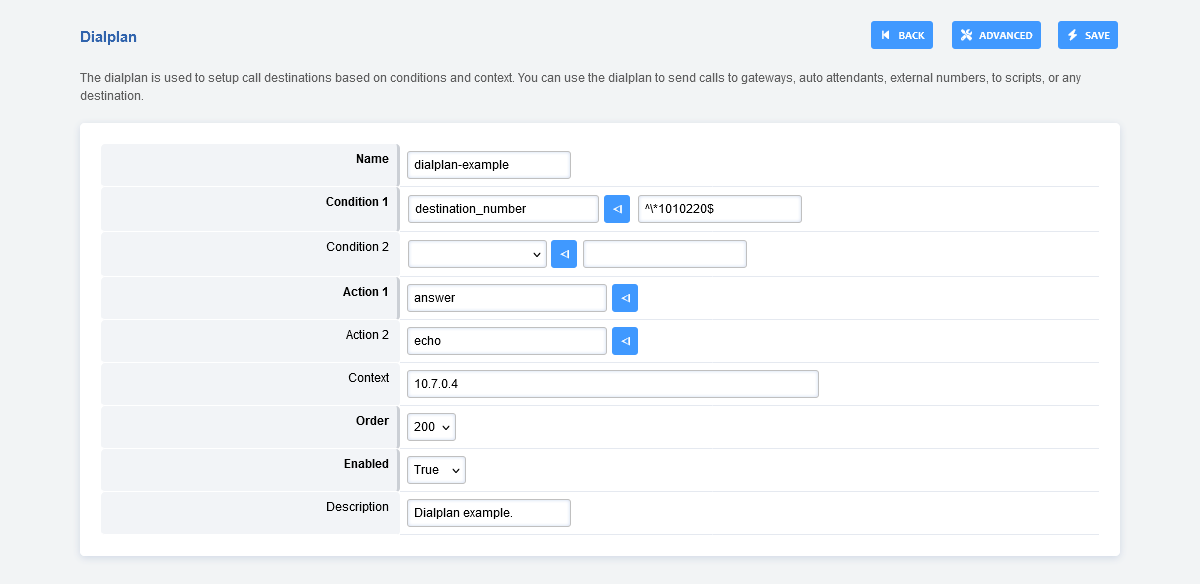Viewport: 1200px width, 584px height.
Task: Expand the Order dropdown showing 200
Action: pos(431,427)
